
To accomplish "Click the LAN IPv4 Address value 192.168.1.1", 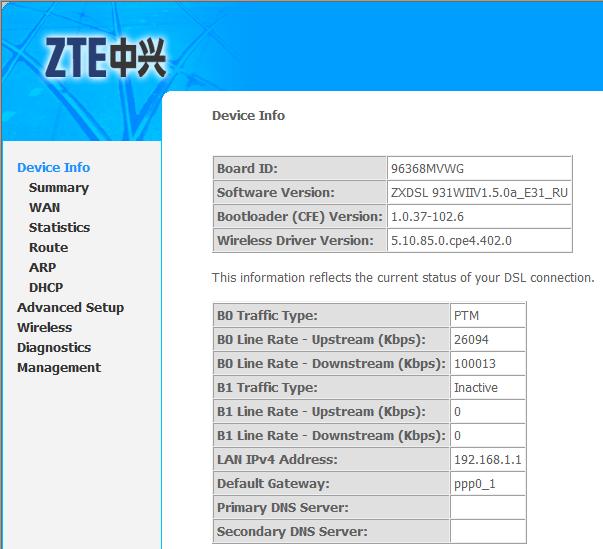I will (488, 459).
